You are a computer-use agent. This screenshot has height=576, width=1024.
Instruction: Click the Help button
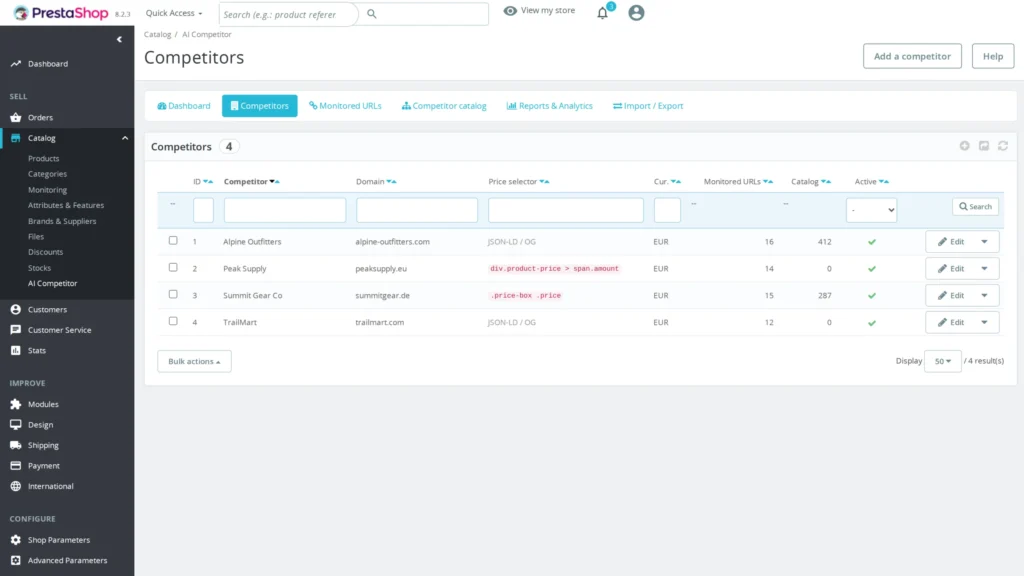[993, 56]
